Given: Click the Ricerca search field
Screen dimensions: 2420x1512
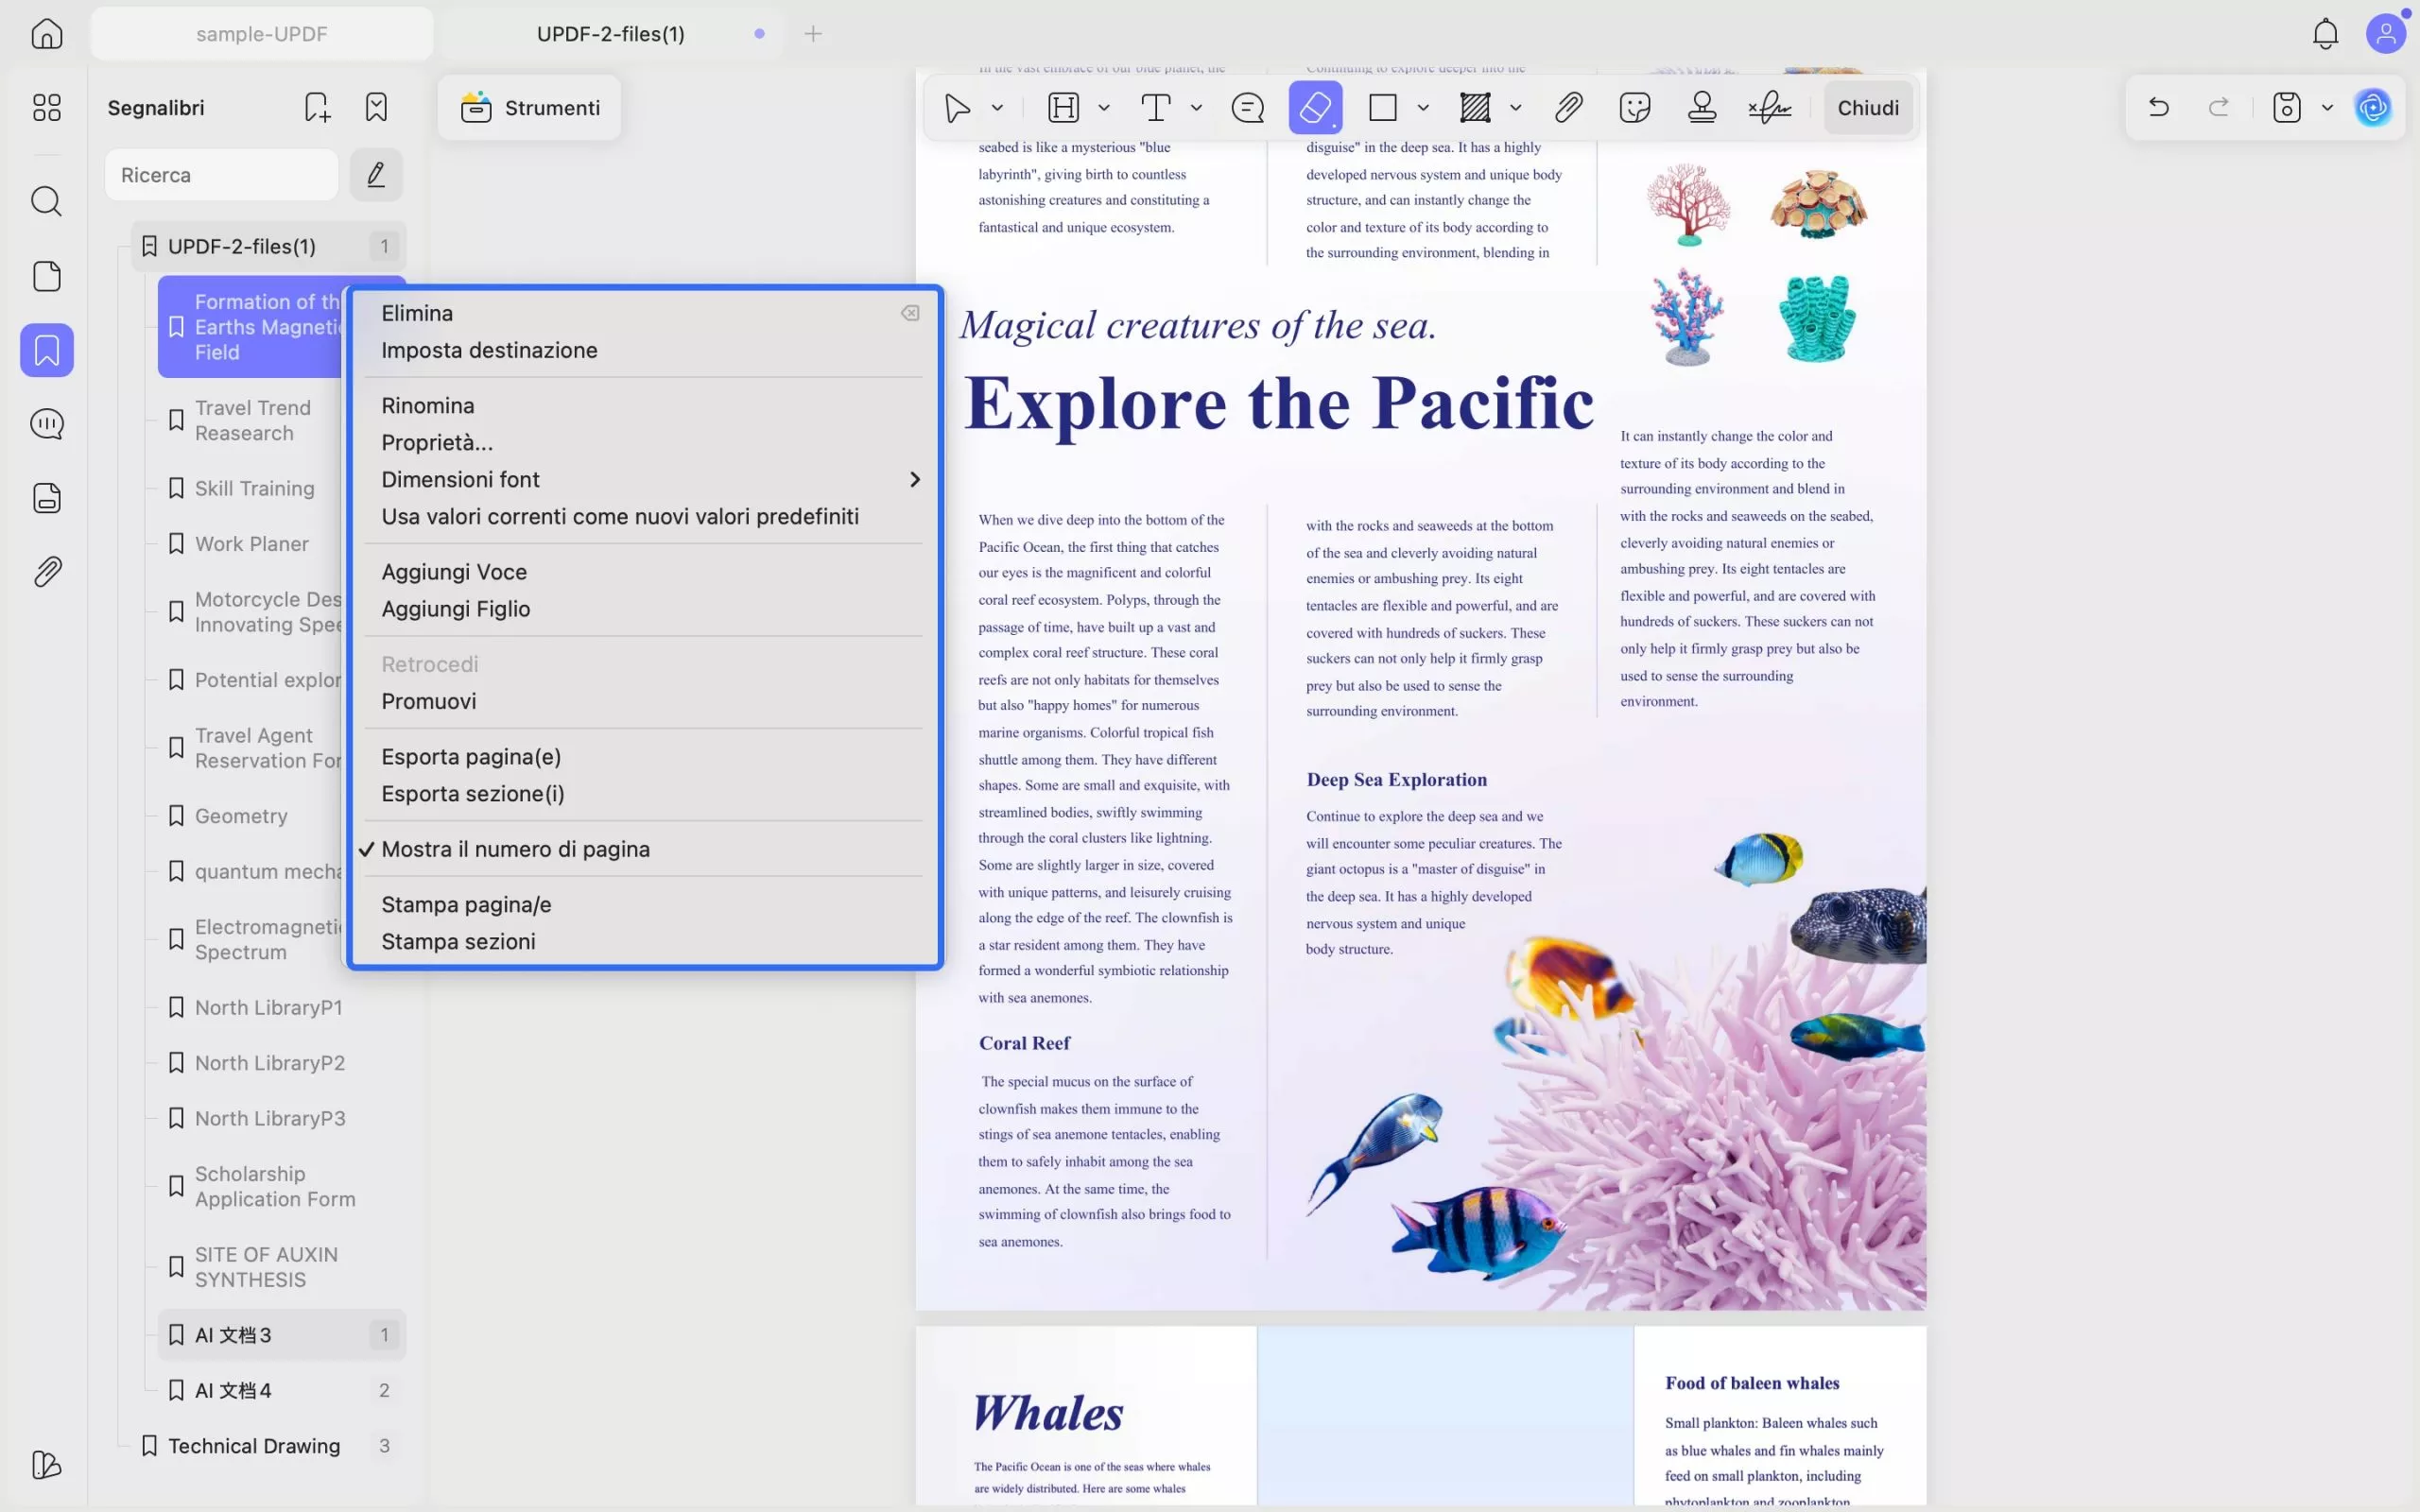Looking at the screenshot, I should click(x=222, y=175).
